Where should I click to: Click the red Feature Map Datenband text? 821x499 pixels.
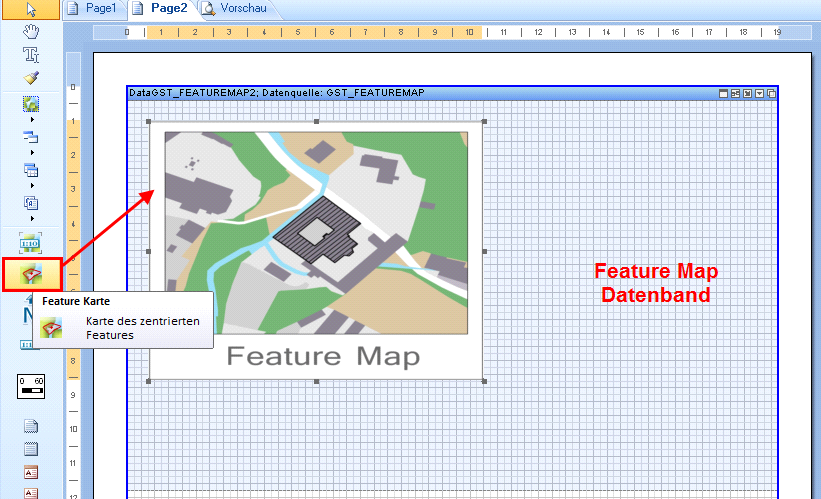click(x=655, y=283)
